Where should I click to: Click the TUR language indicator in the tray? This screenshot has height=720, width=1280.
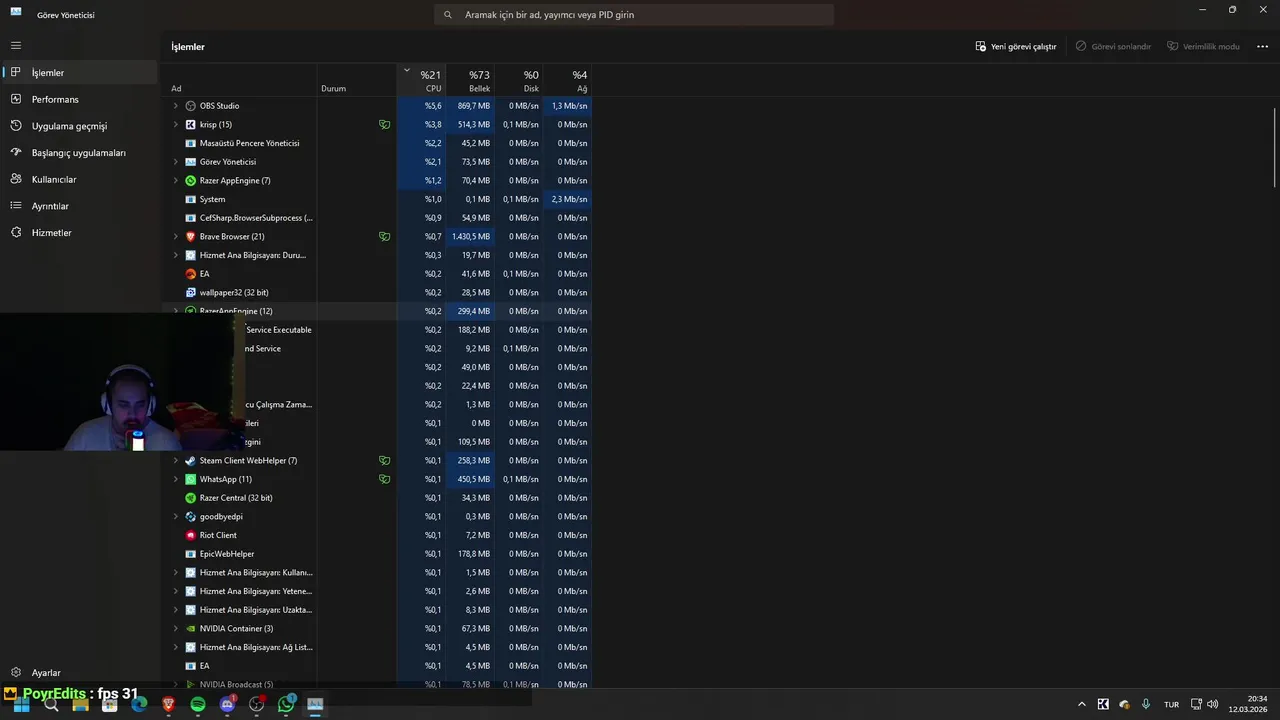[x=1171, y=705]
